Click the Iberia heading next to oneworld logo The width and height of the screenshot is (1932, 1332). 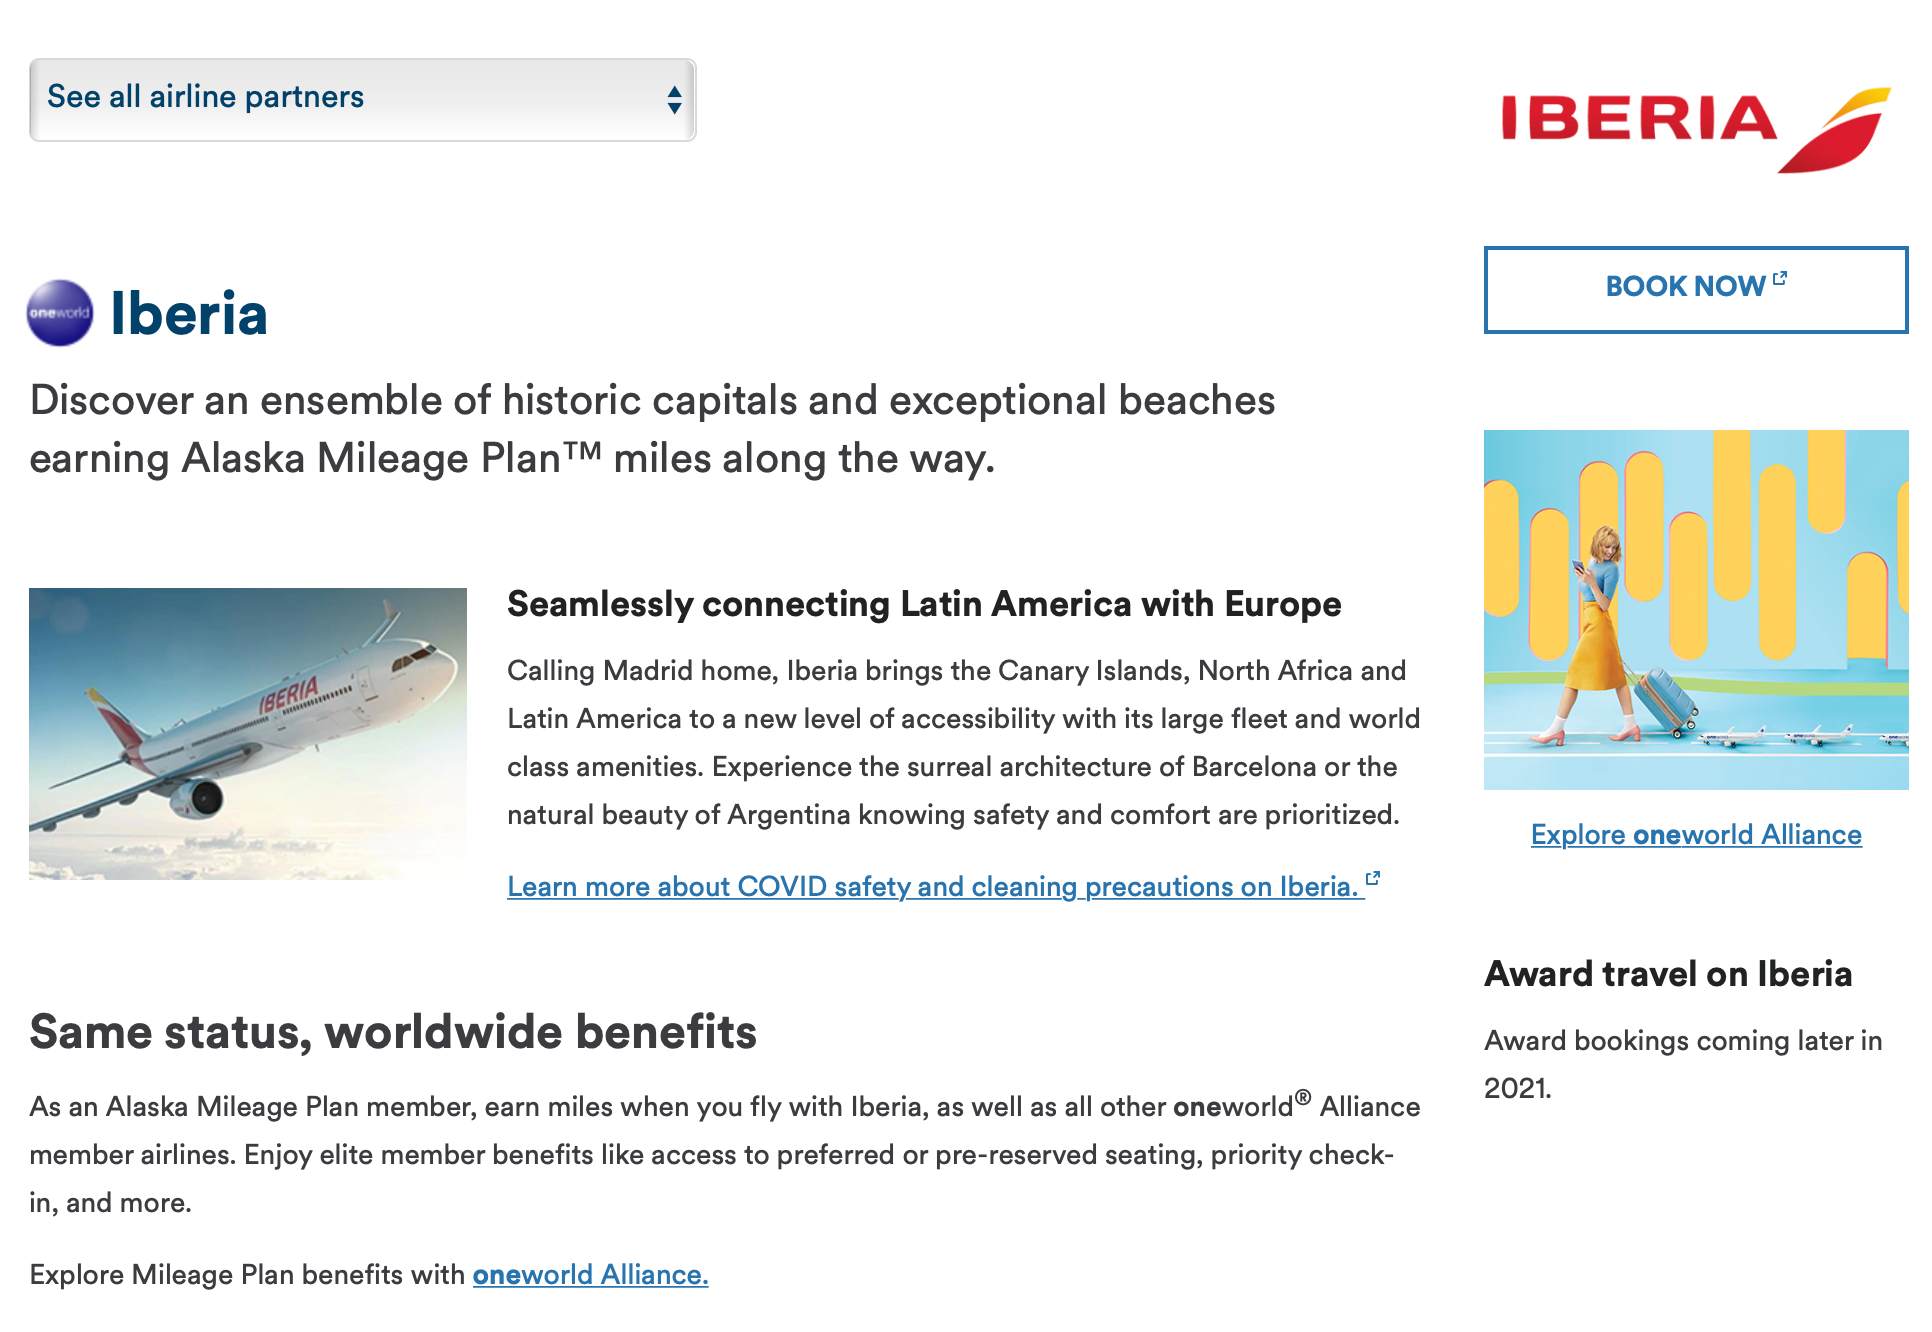pyautogui.click(x=190, y=313)
